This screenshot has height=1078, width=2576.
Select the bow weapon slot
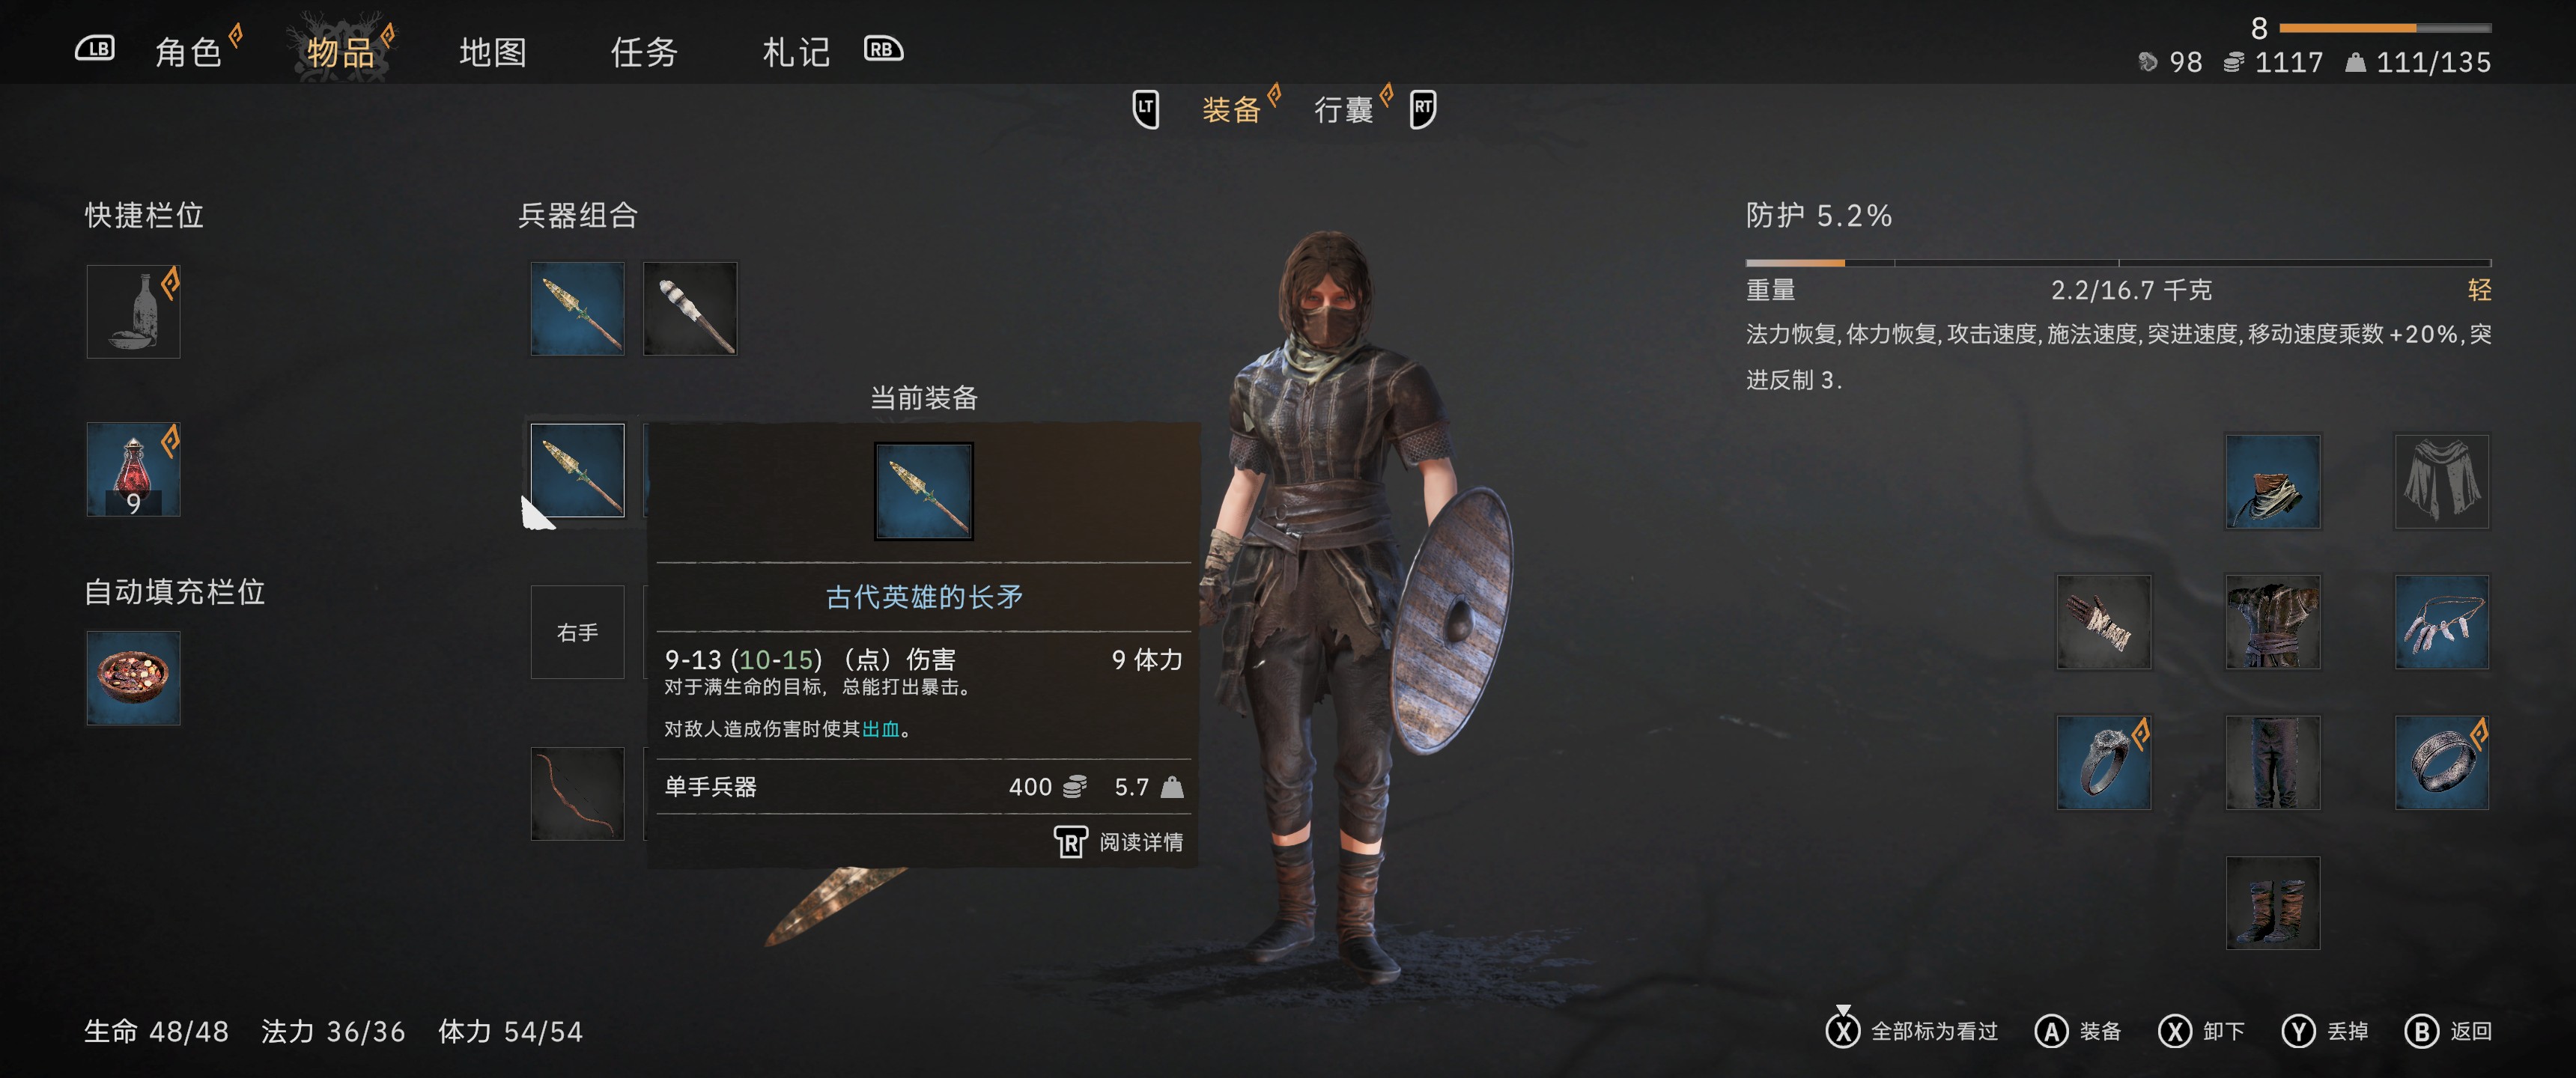pos(577,794)
